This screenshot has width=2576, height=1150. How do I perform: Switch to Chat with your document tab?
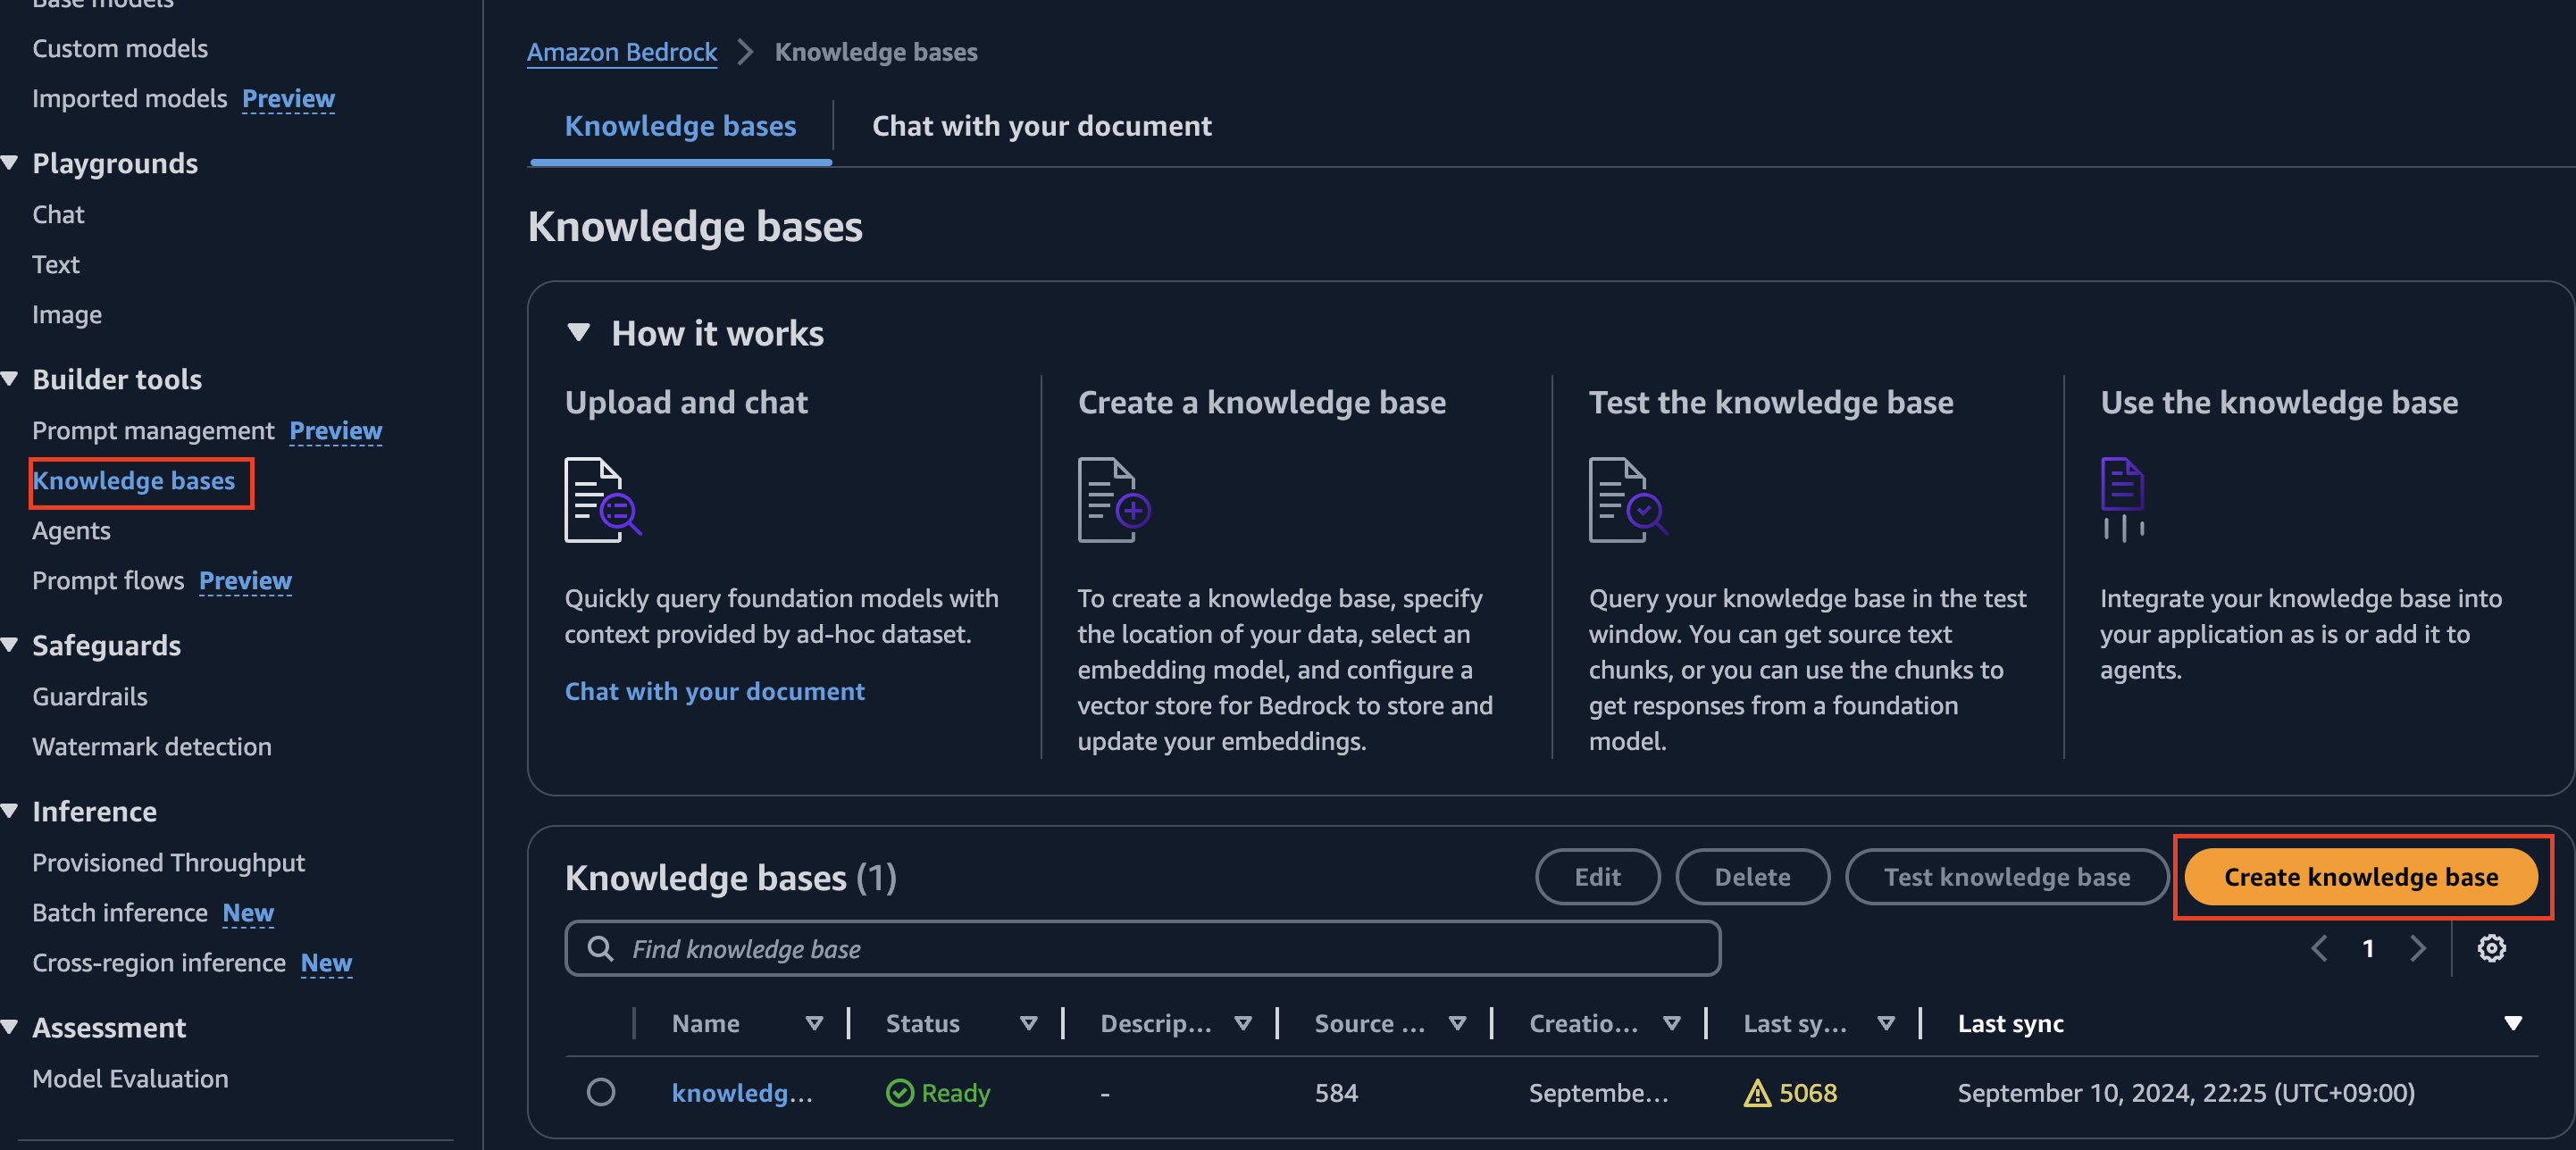pyautogui.click(x=1041, y=126)
